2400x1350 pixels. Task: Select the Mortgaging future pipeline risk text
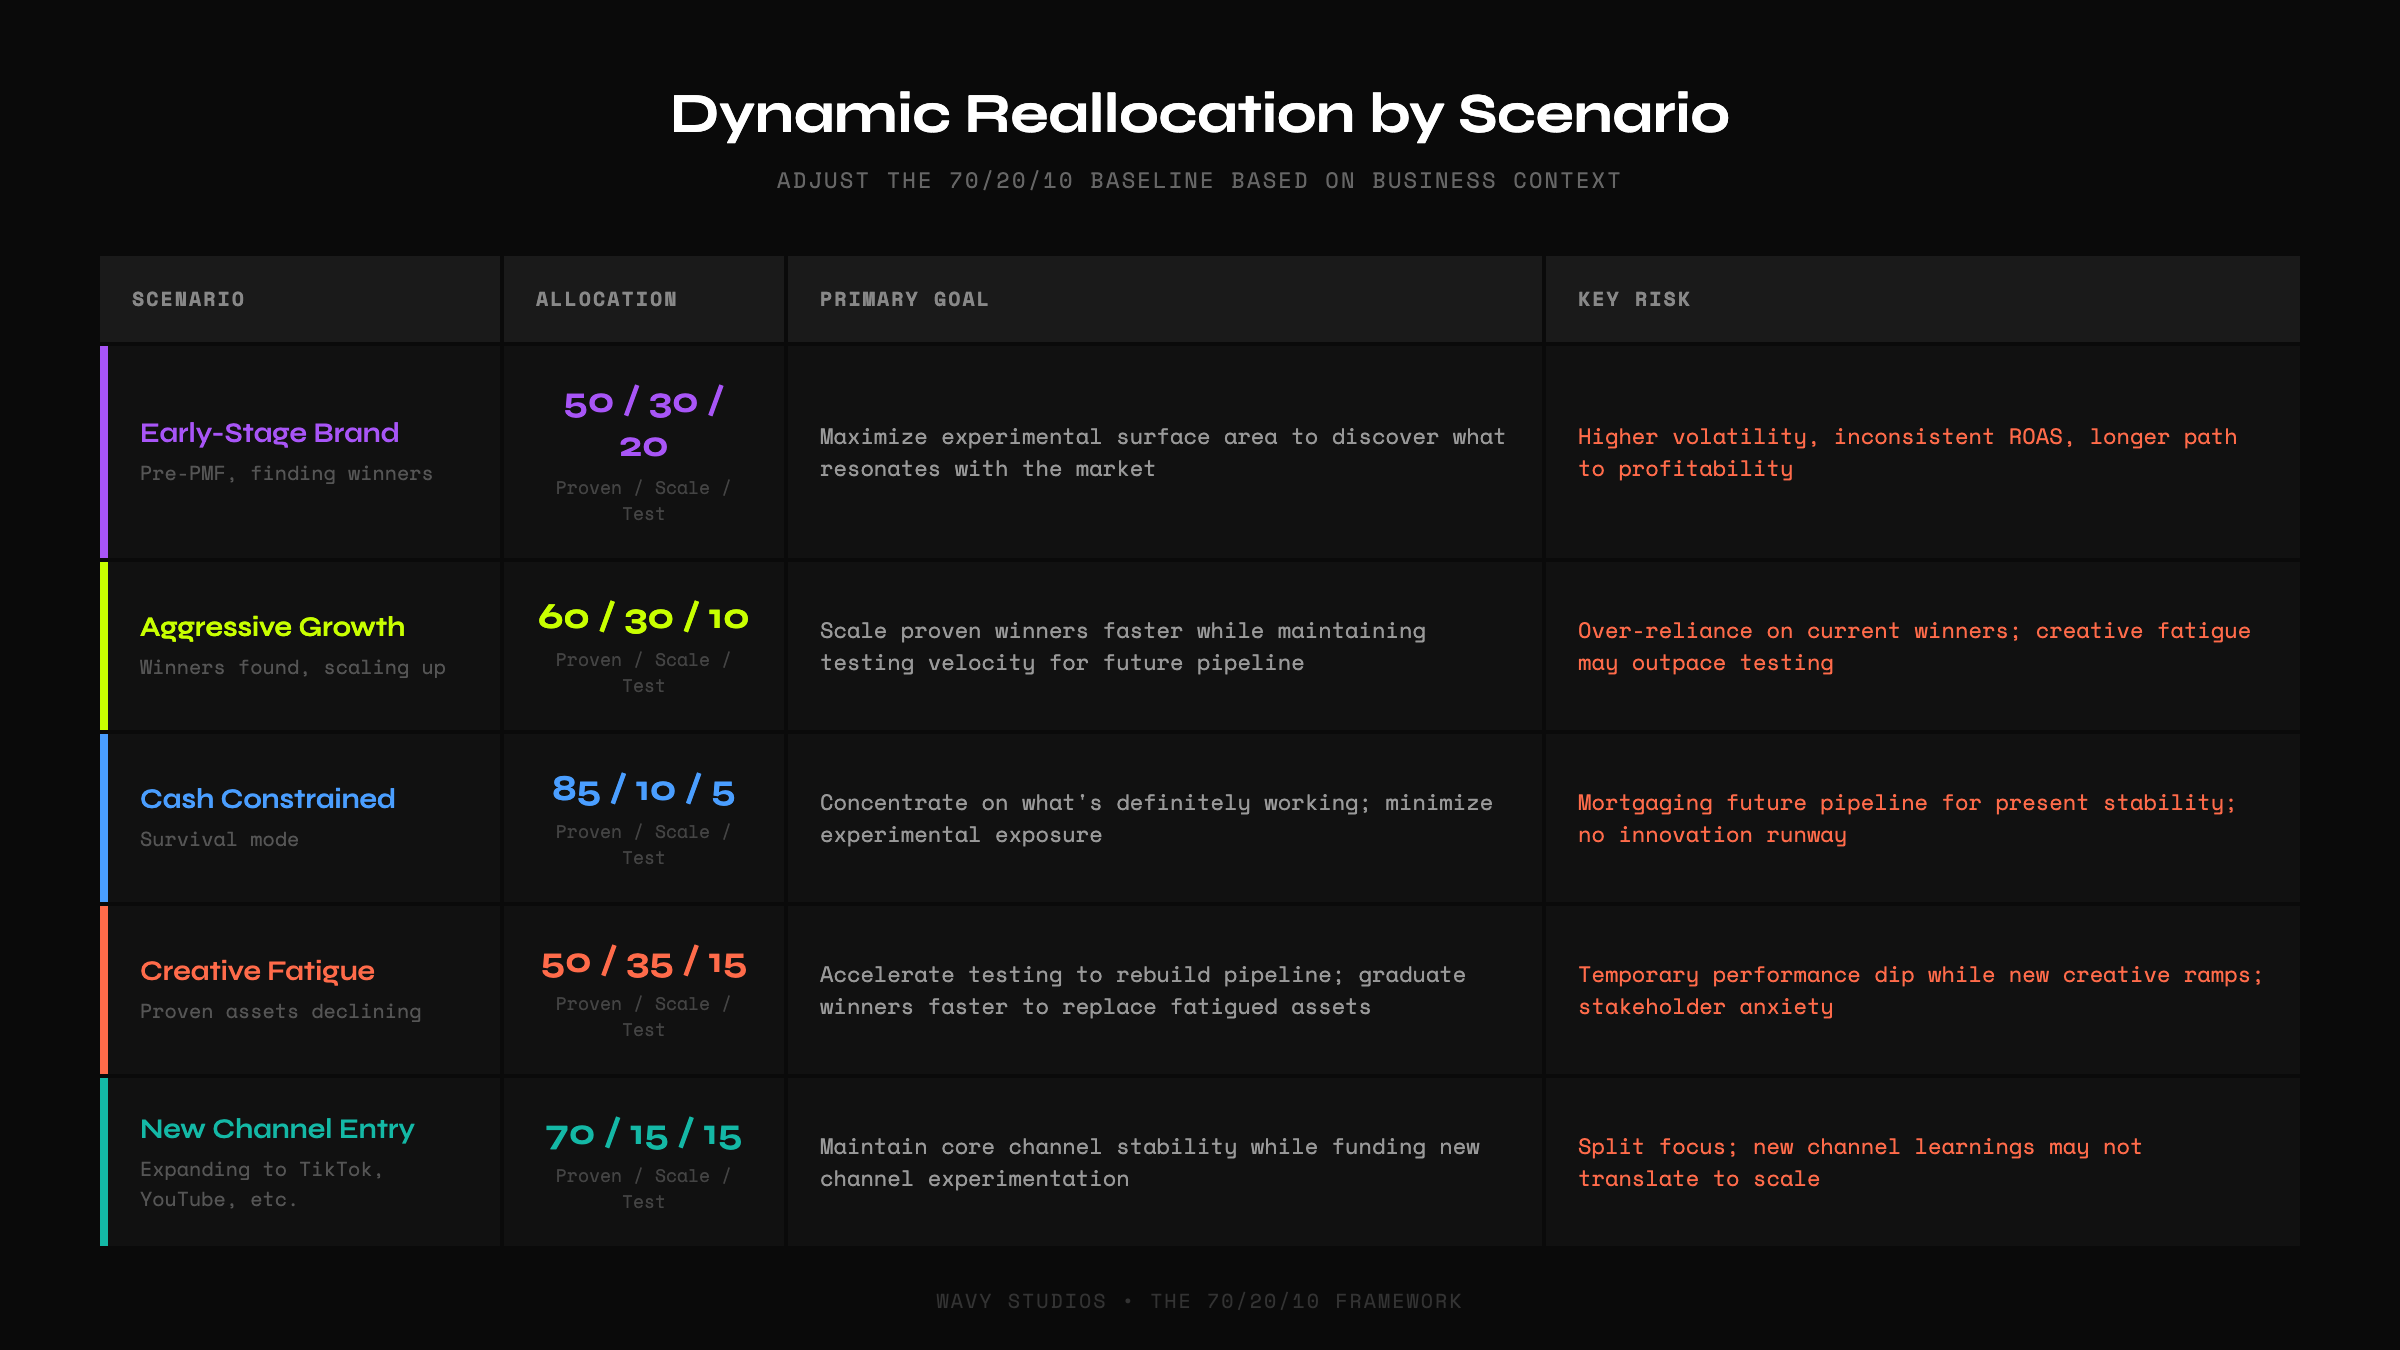[x=1906, y=818]
